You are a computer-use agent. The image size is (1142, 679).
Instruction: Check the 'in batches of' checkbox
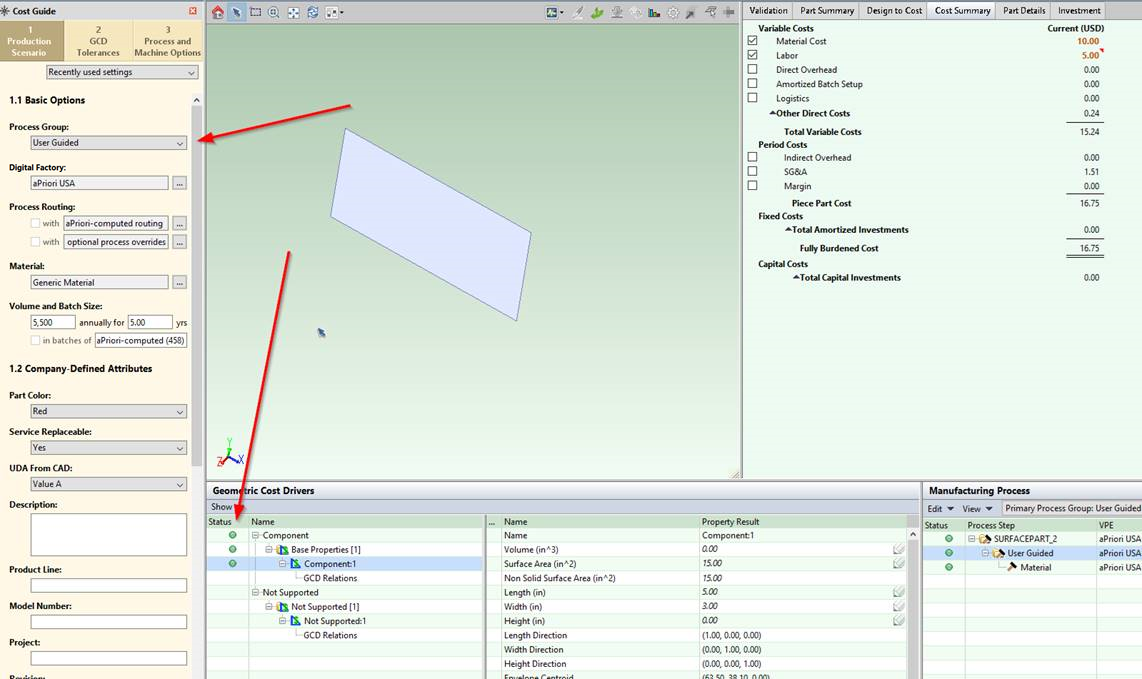(36, 341)
